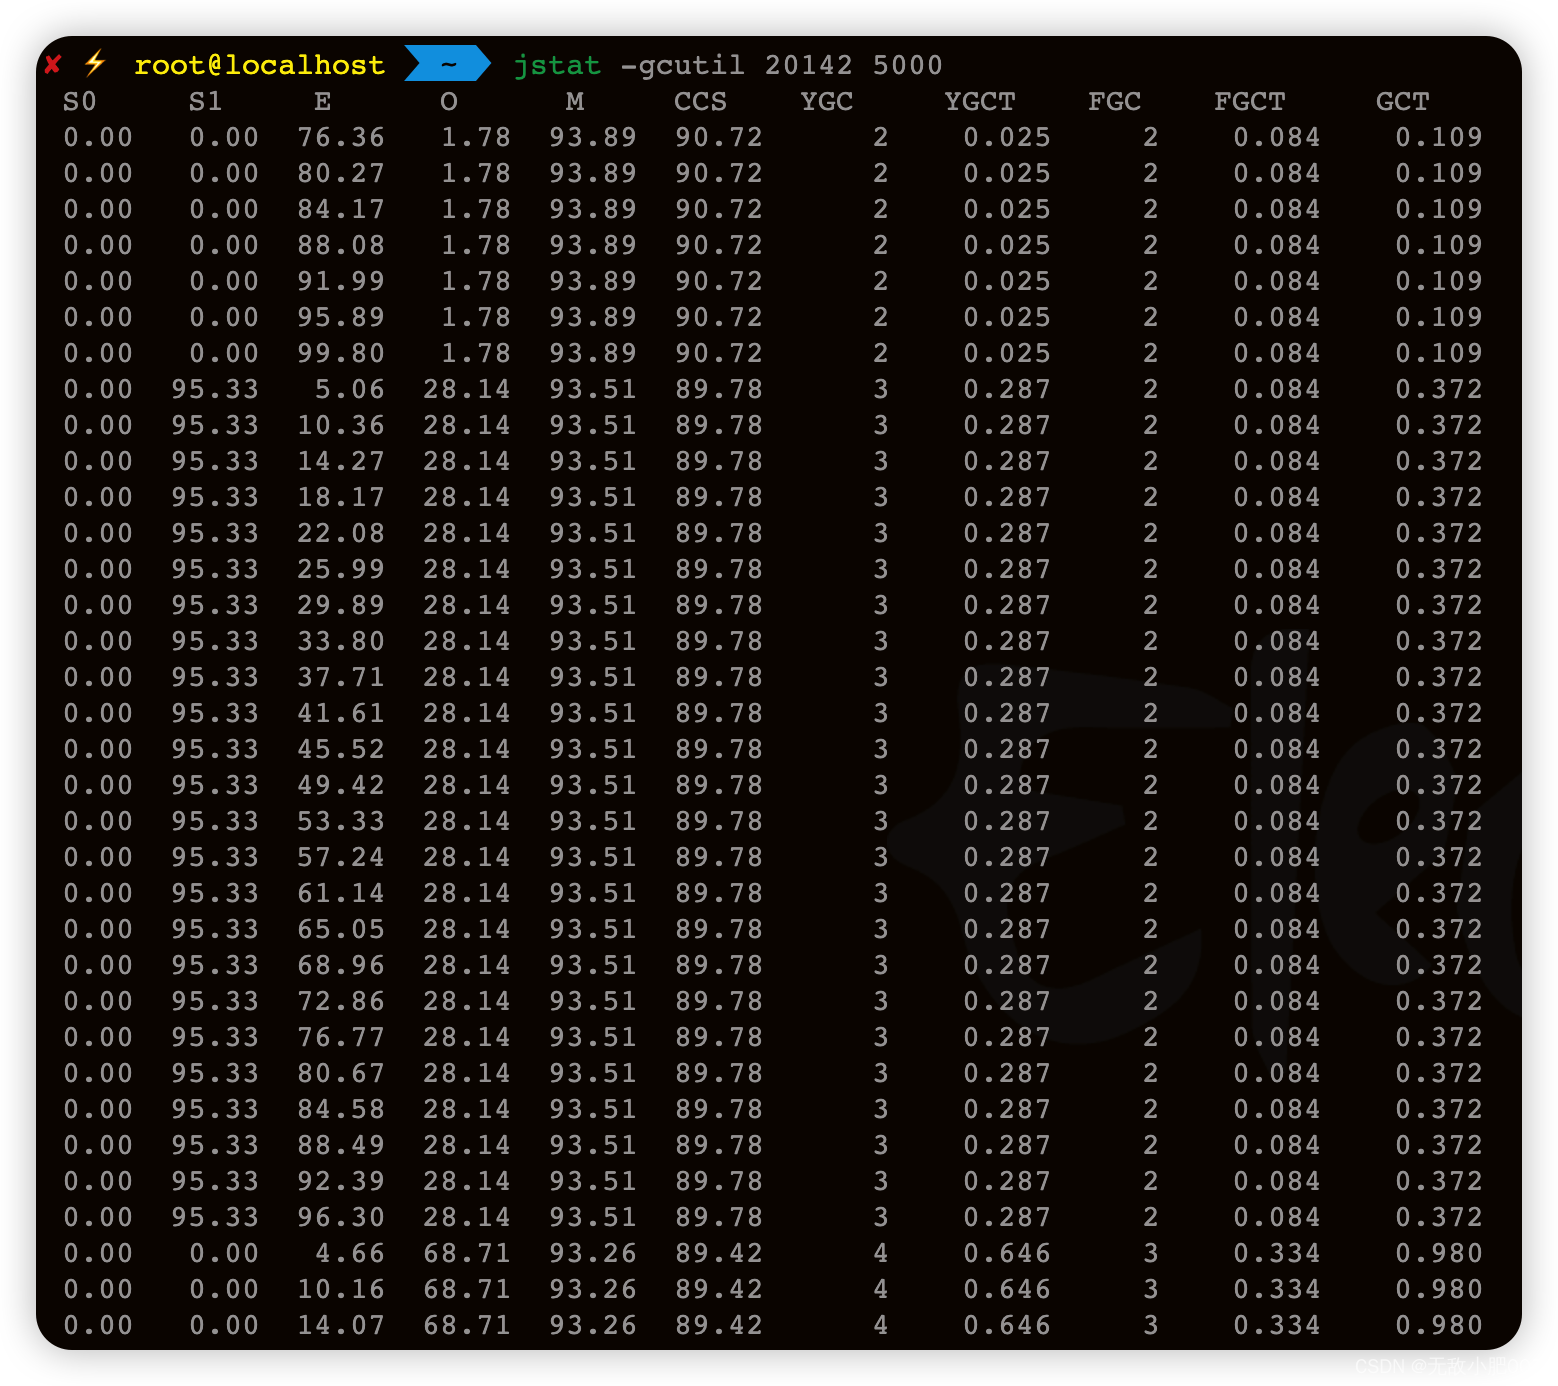Viewport: 1558px width, 1386px height.
Task: Click interval value 5000 in the command
Action: [x=908, y=65]
